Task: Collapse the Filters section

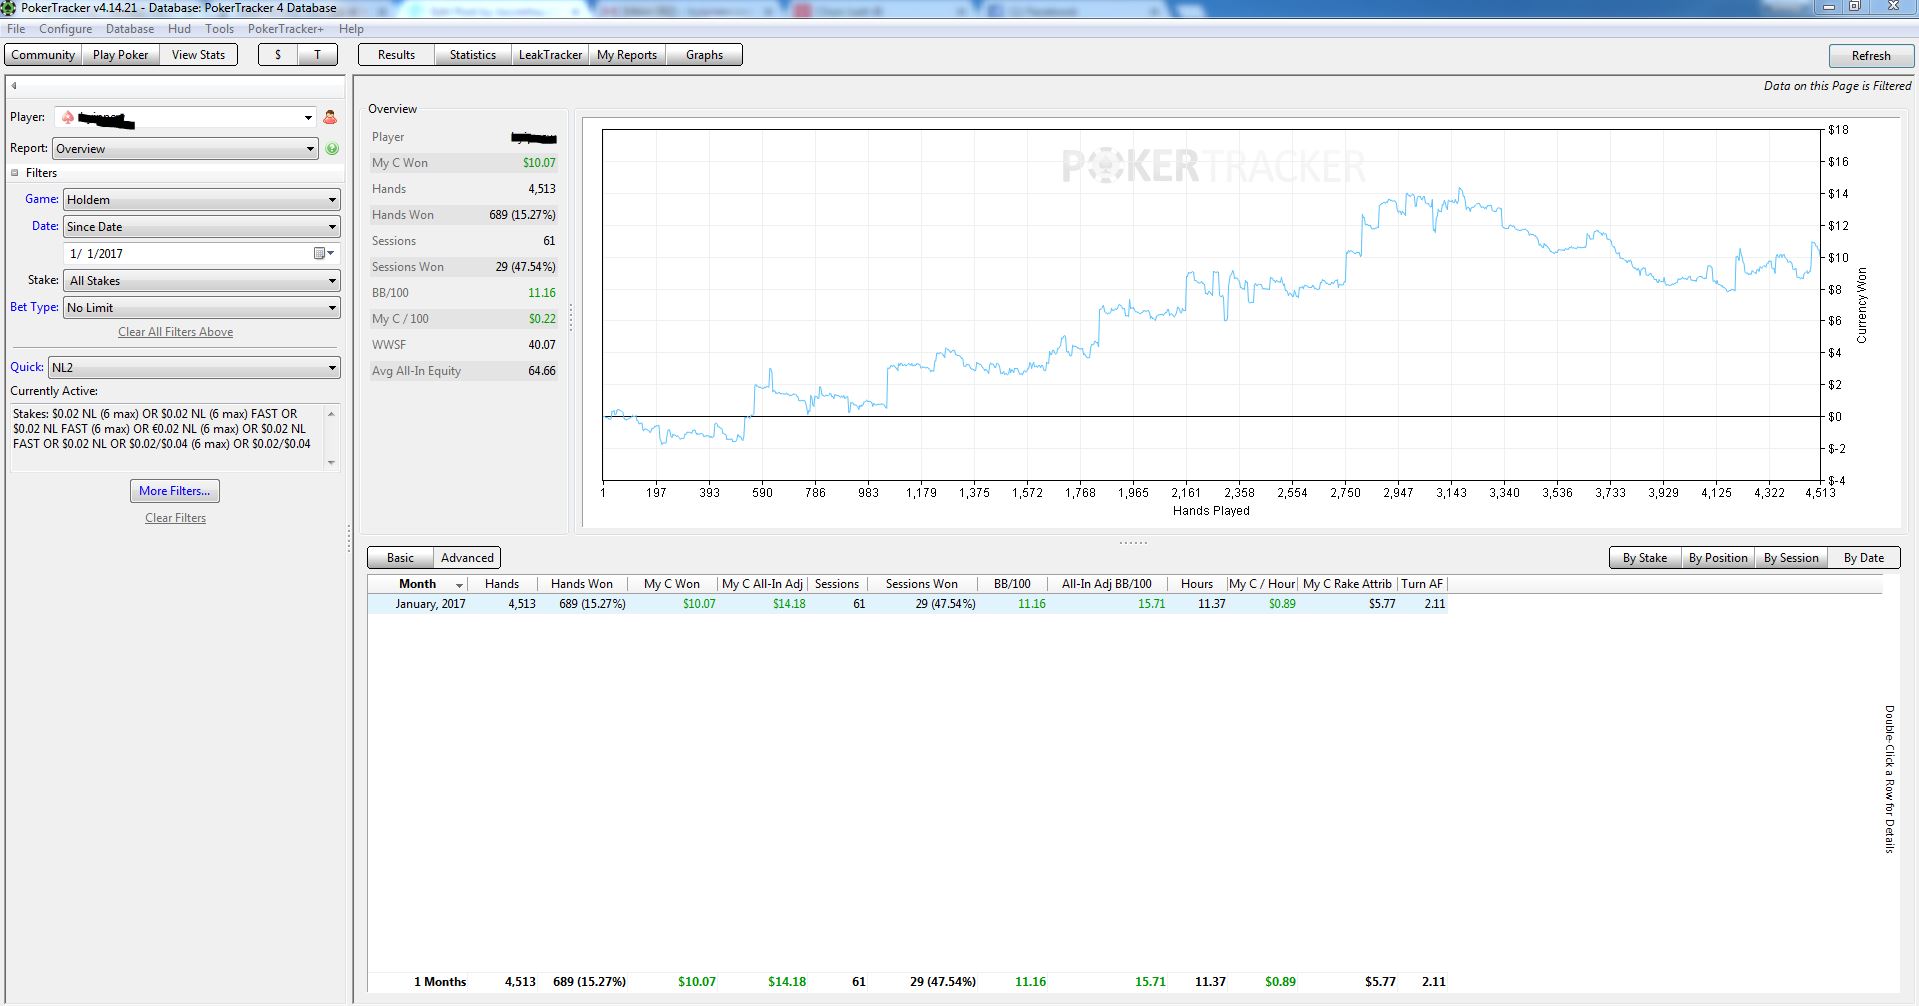Action: coord(15,173)
